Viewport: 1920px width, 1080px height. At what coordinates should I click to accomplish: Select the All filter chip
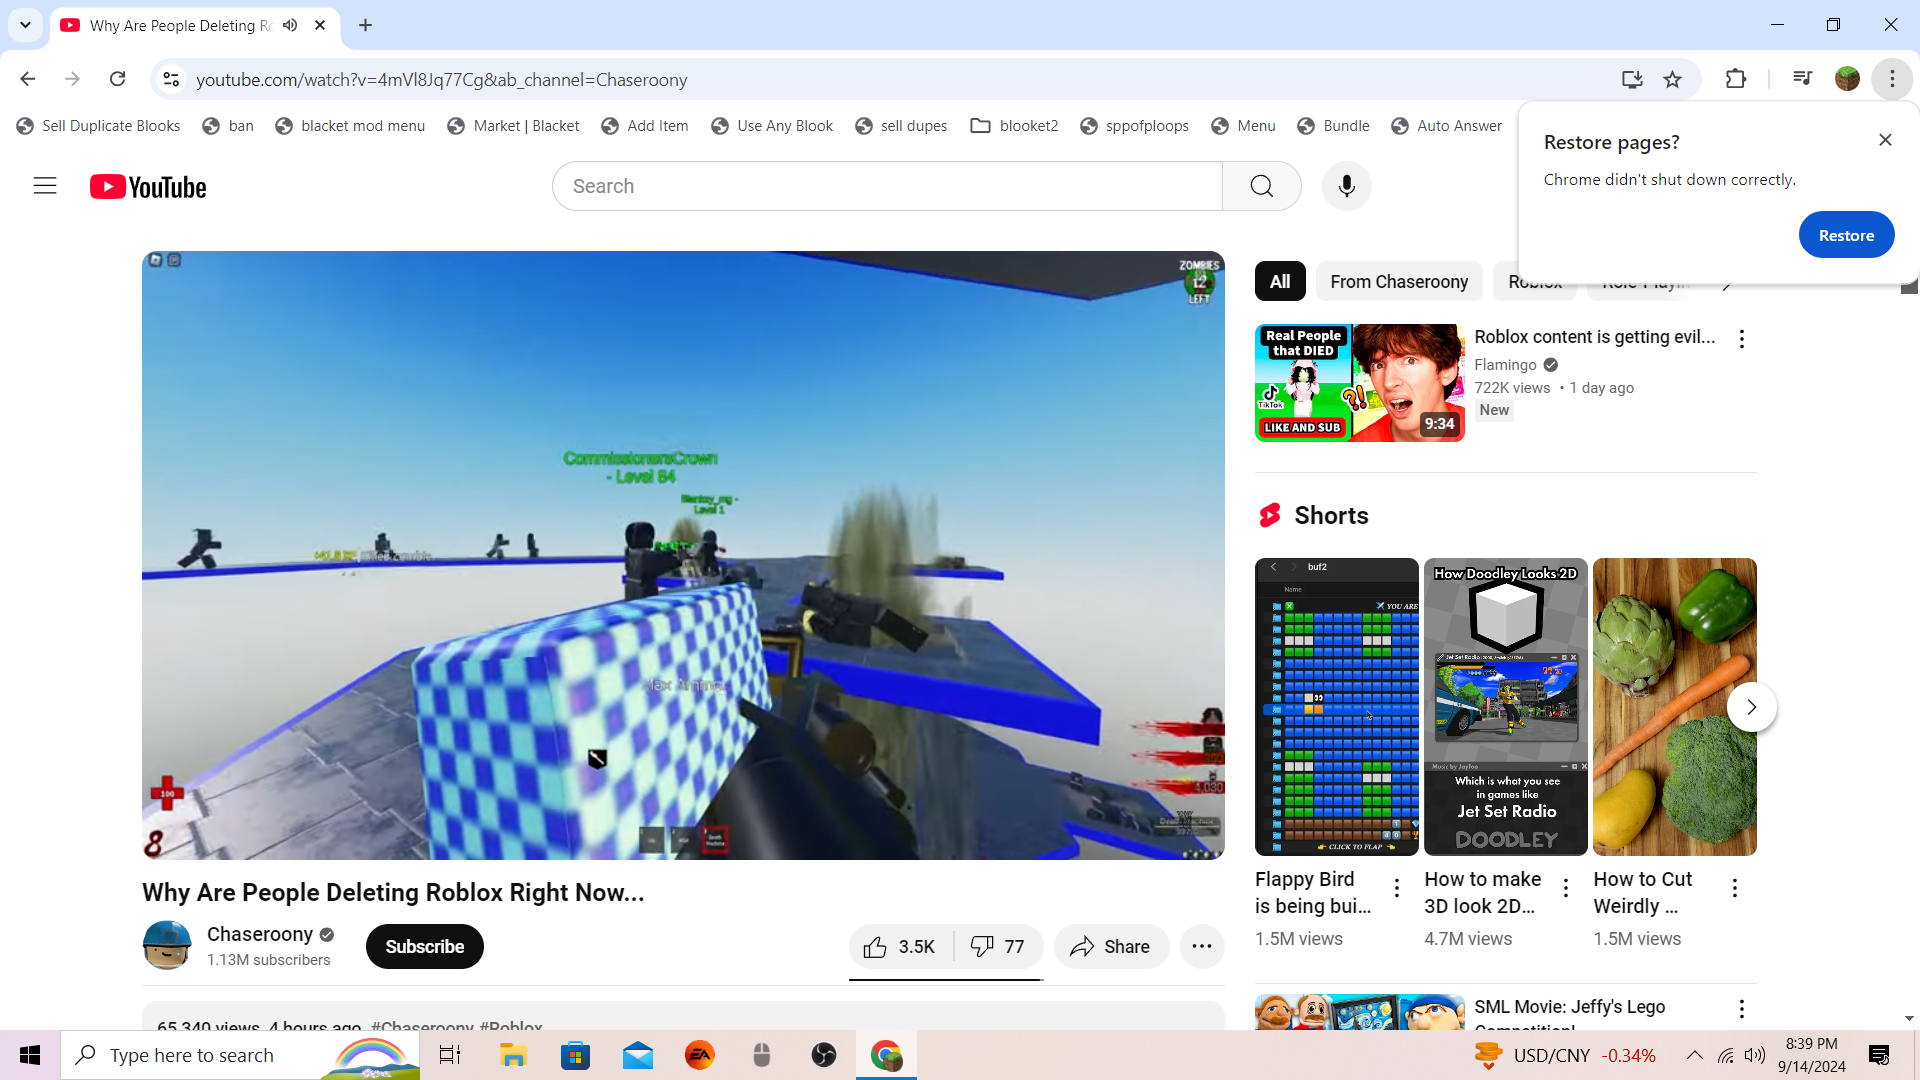click(x=1279, y=282)
